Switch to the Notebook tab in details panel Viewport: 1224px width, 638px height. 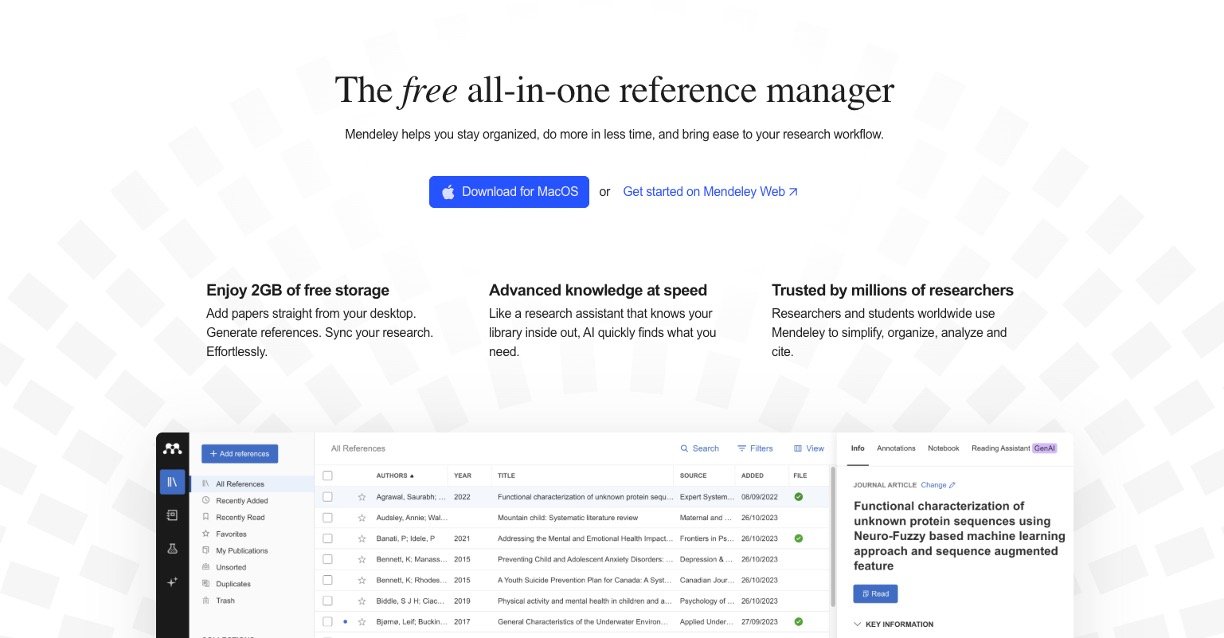tap(943, 449)
